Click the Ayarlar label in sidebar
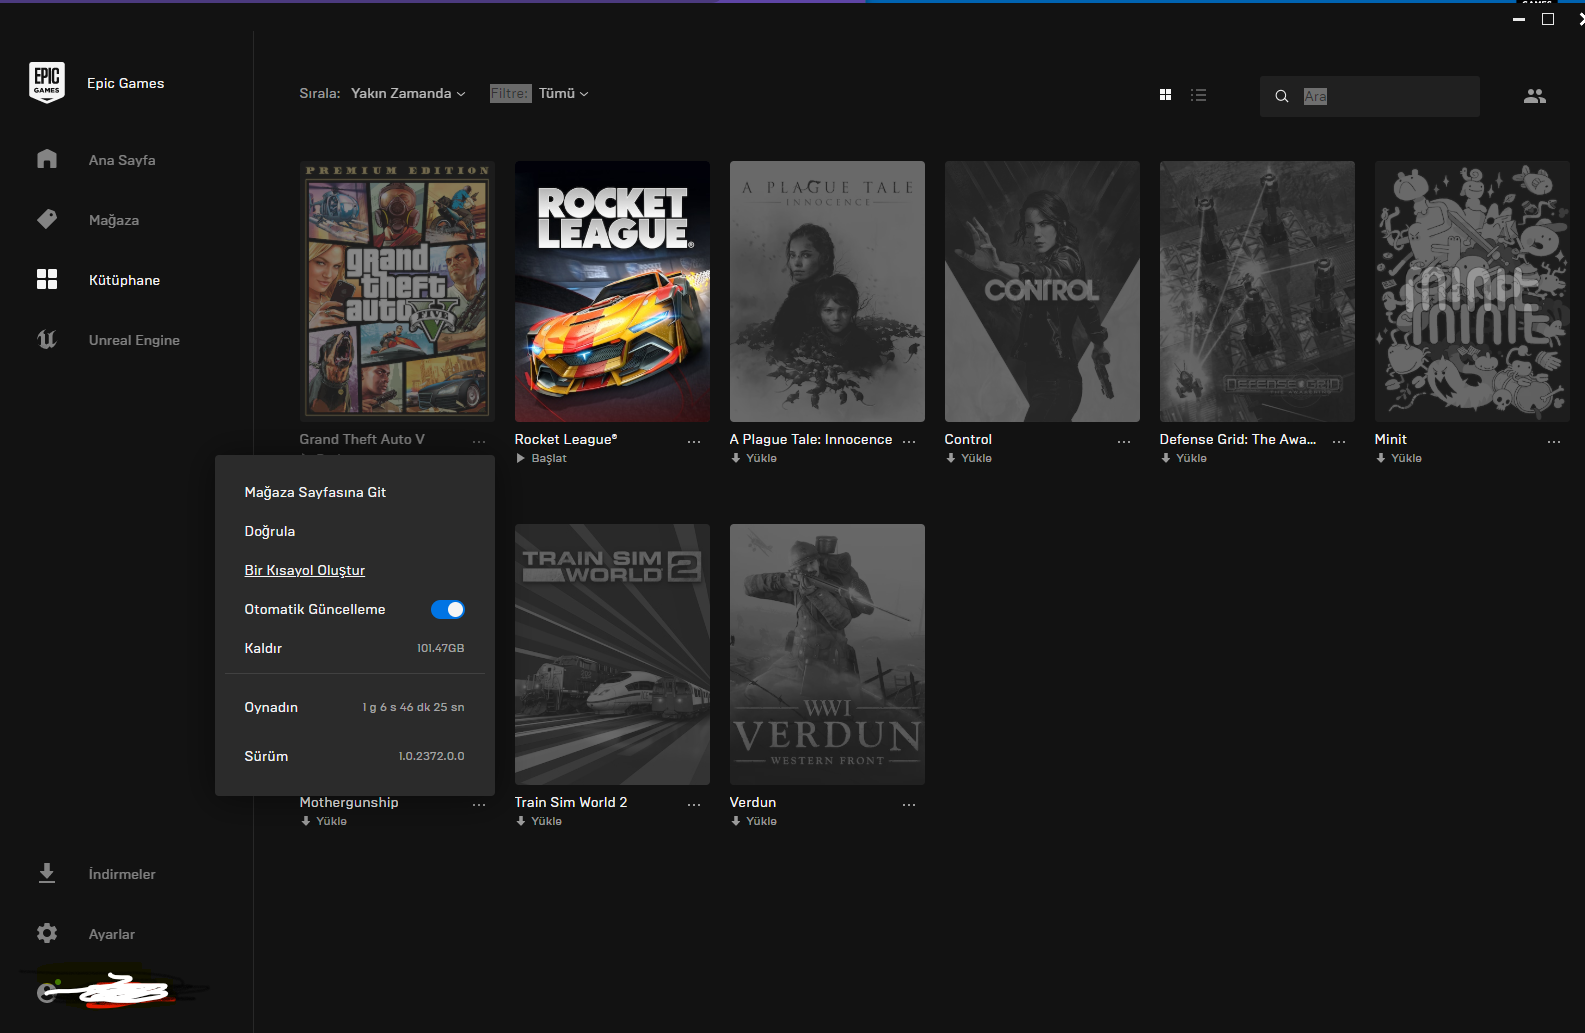This screenshot has height=1033, width=1585. pyautogui.click(x=112, y=934)
